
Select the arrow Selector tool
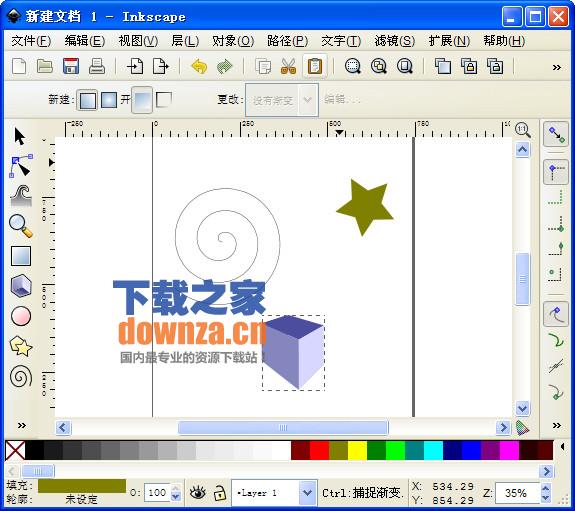tap(19, 136)
